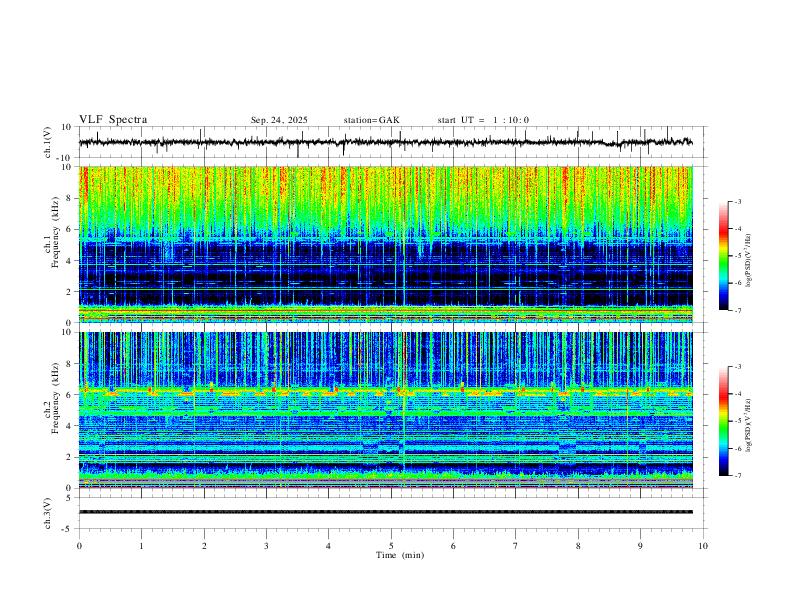Click the ch.2 PSD color scale bar

coord(723,421)
